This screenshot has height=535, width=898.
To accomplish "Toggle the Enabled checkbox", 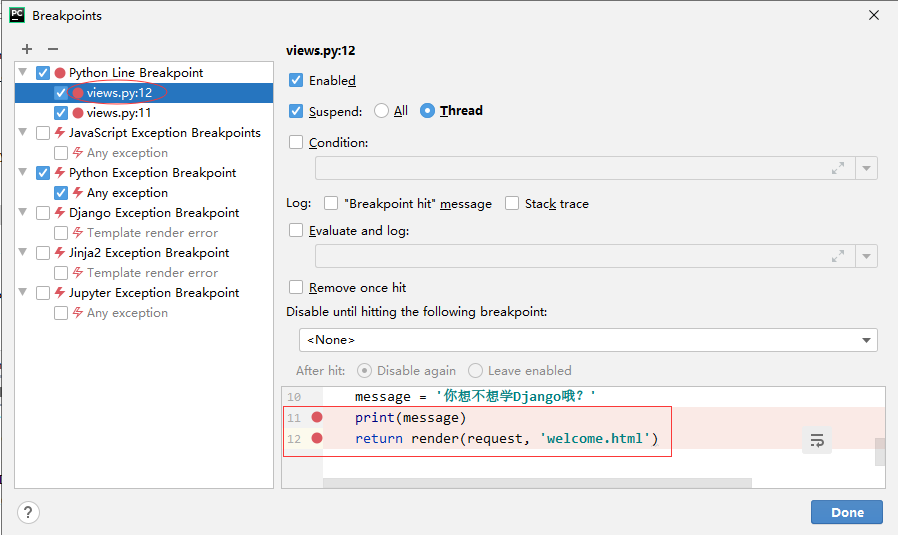I will tap(296, 80).
